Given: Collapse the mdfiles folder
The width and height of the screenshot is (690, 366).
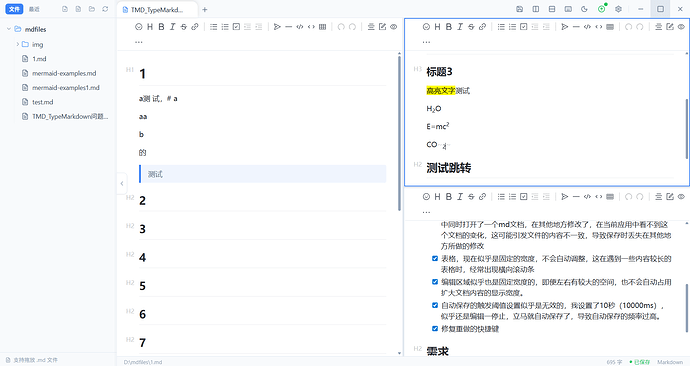Looking at the screenshot, I should click(x=8, y=29).
